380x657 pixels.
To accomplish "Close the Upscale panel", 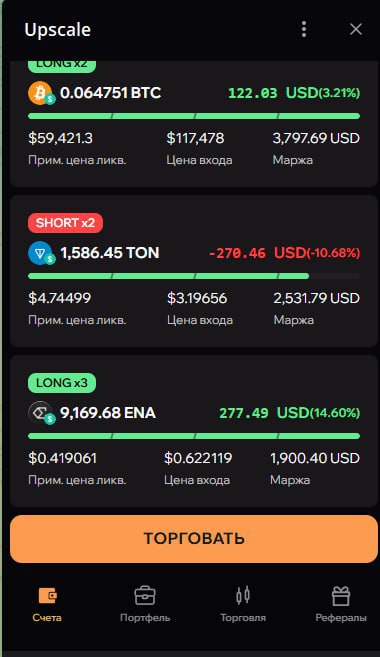I will 356,29.
